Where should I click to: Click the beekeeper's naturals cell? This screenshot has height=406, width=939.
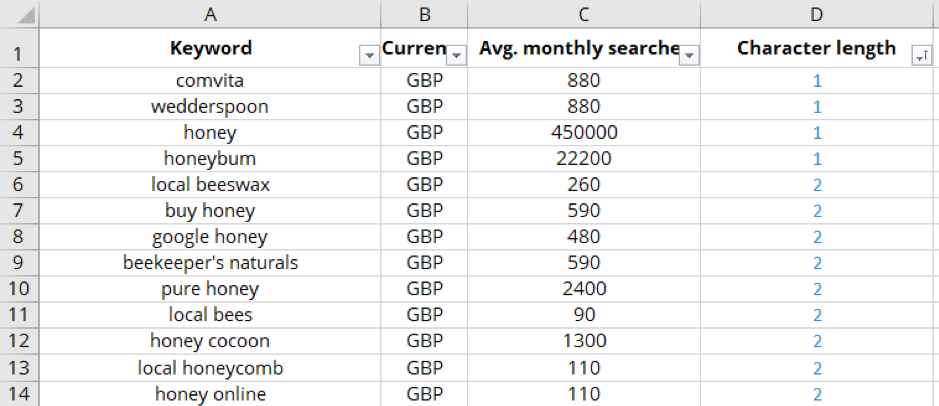tap(210, 263)
